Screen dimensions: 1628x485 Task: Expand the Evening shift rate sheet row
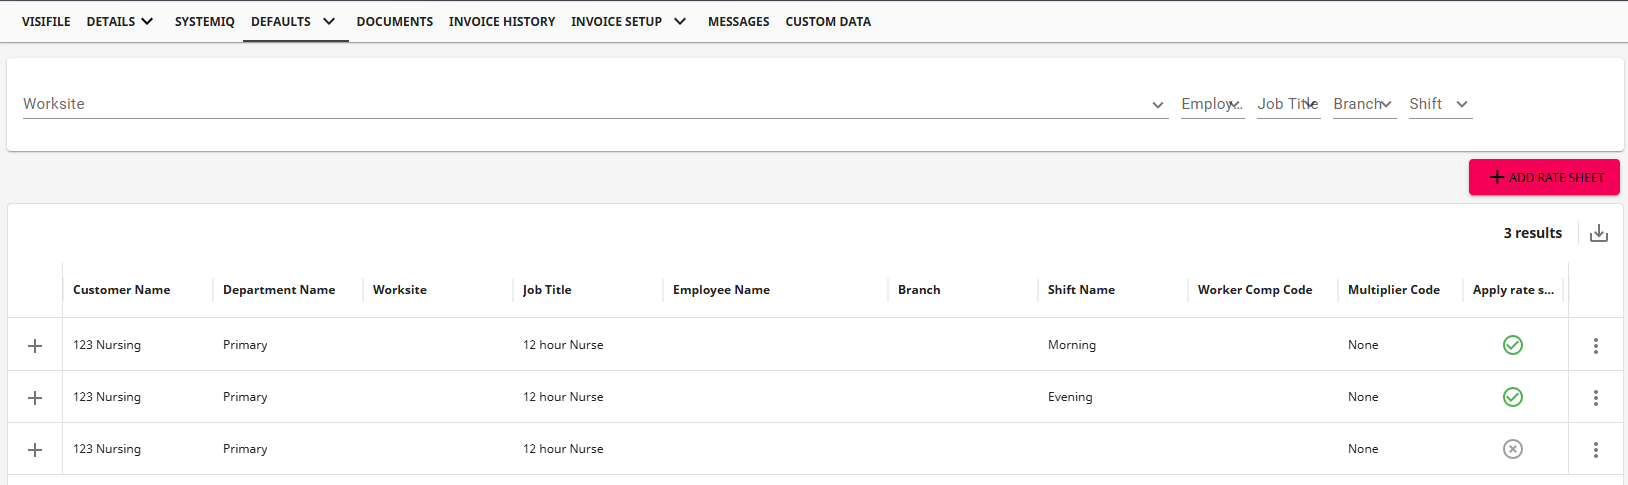point(35,397)
